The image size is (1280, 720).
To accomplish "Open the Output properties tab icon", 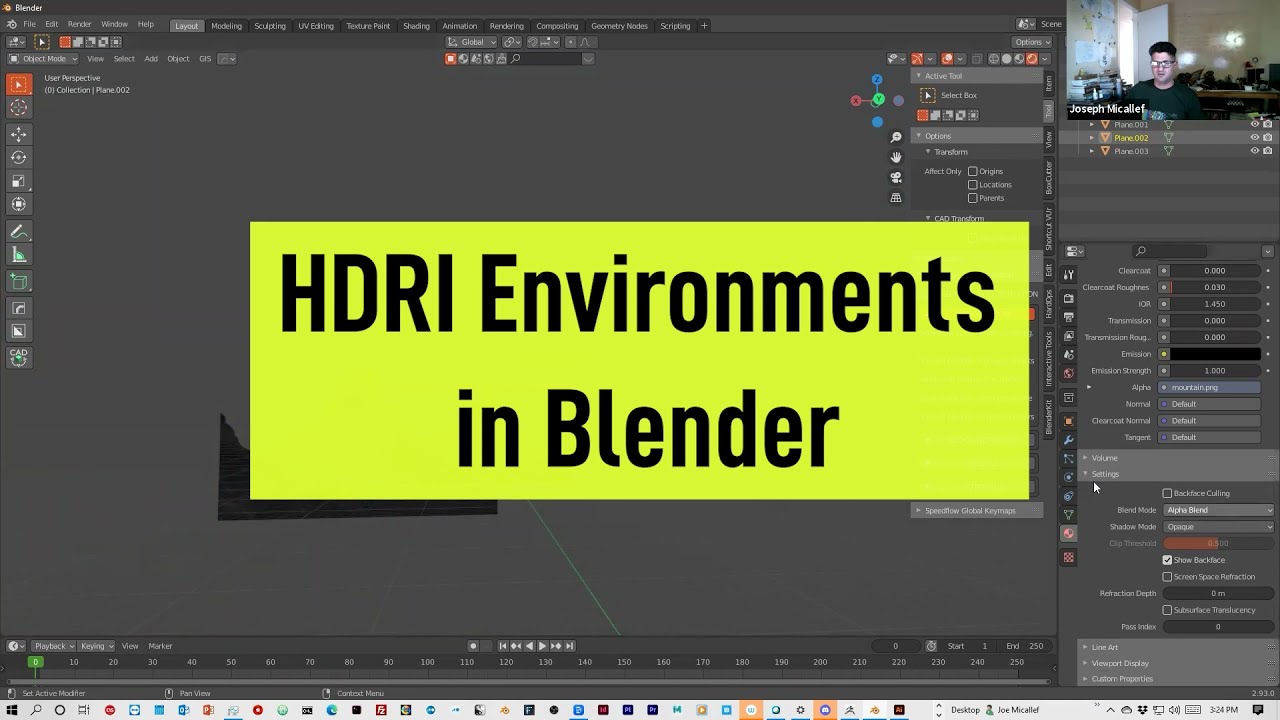I will tap(1068, 317).
